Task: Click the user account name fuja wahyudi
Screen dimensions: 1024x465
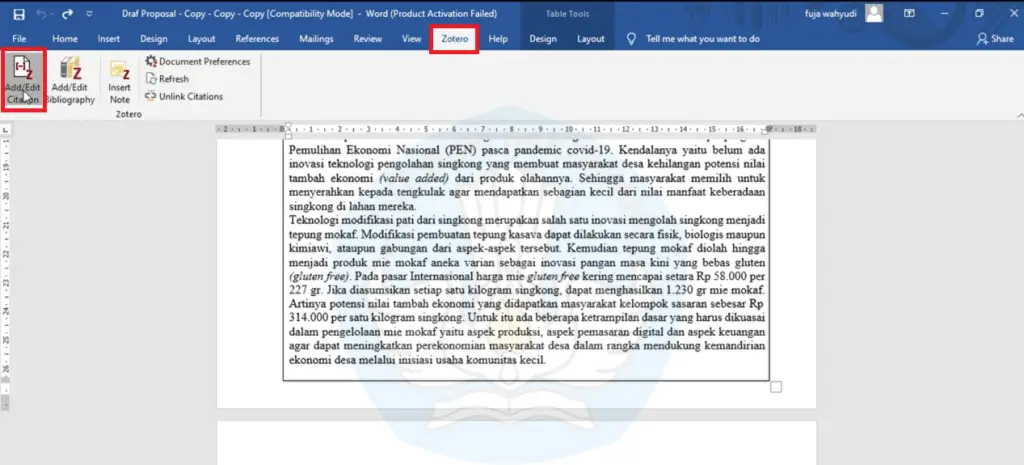Action: pos(831,14)
